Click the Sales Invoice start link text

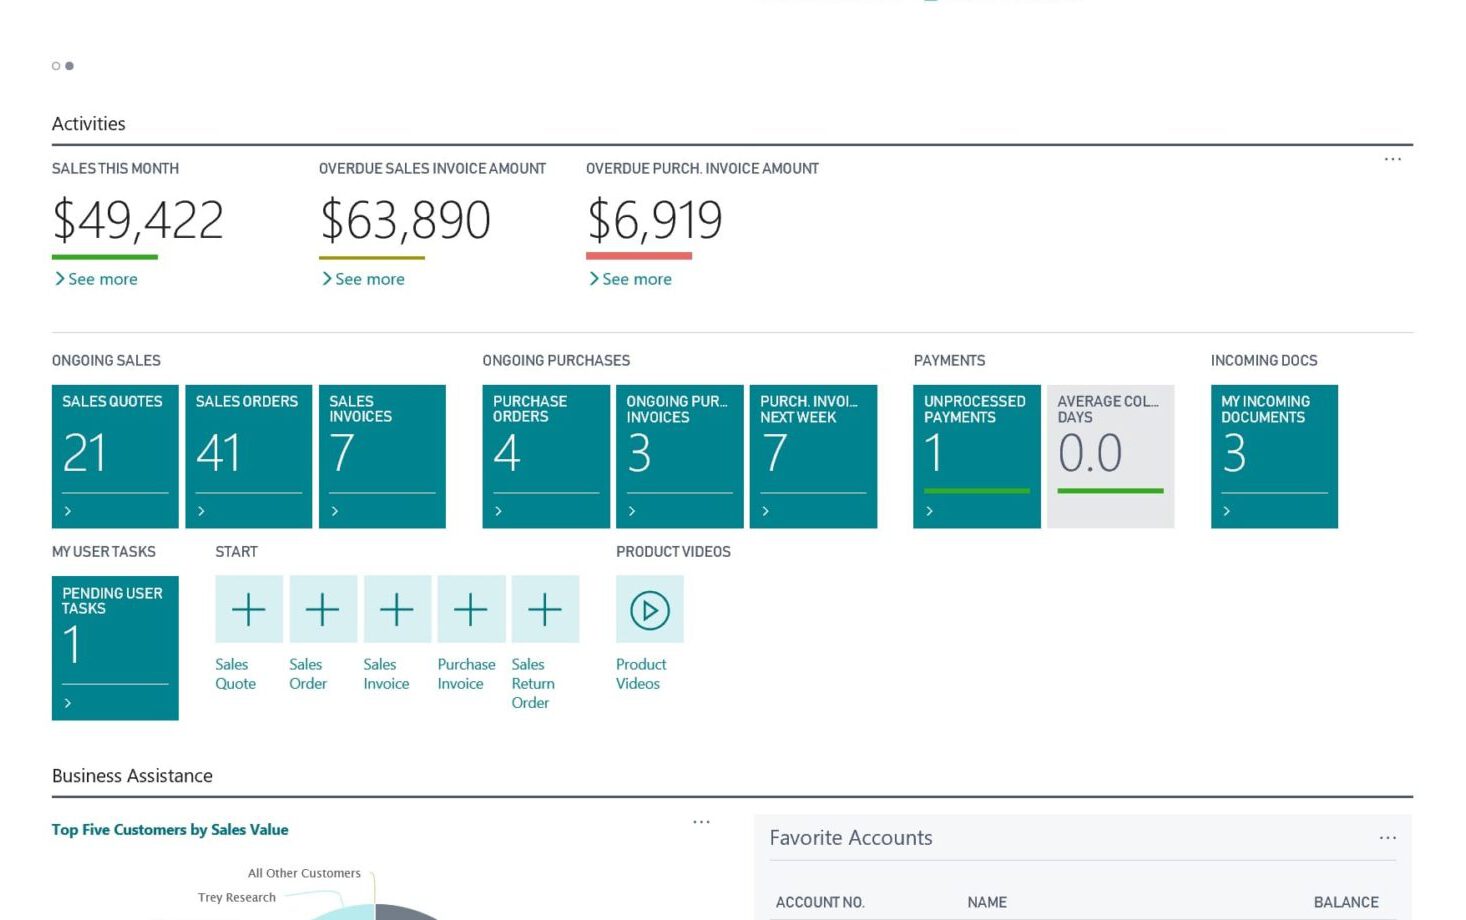[386, 674]
